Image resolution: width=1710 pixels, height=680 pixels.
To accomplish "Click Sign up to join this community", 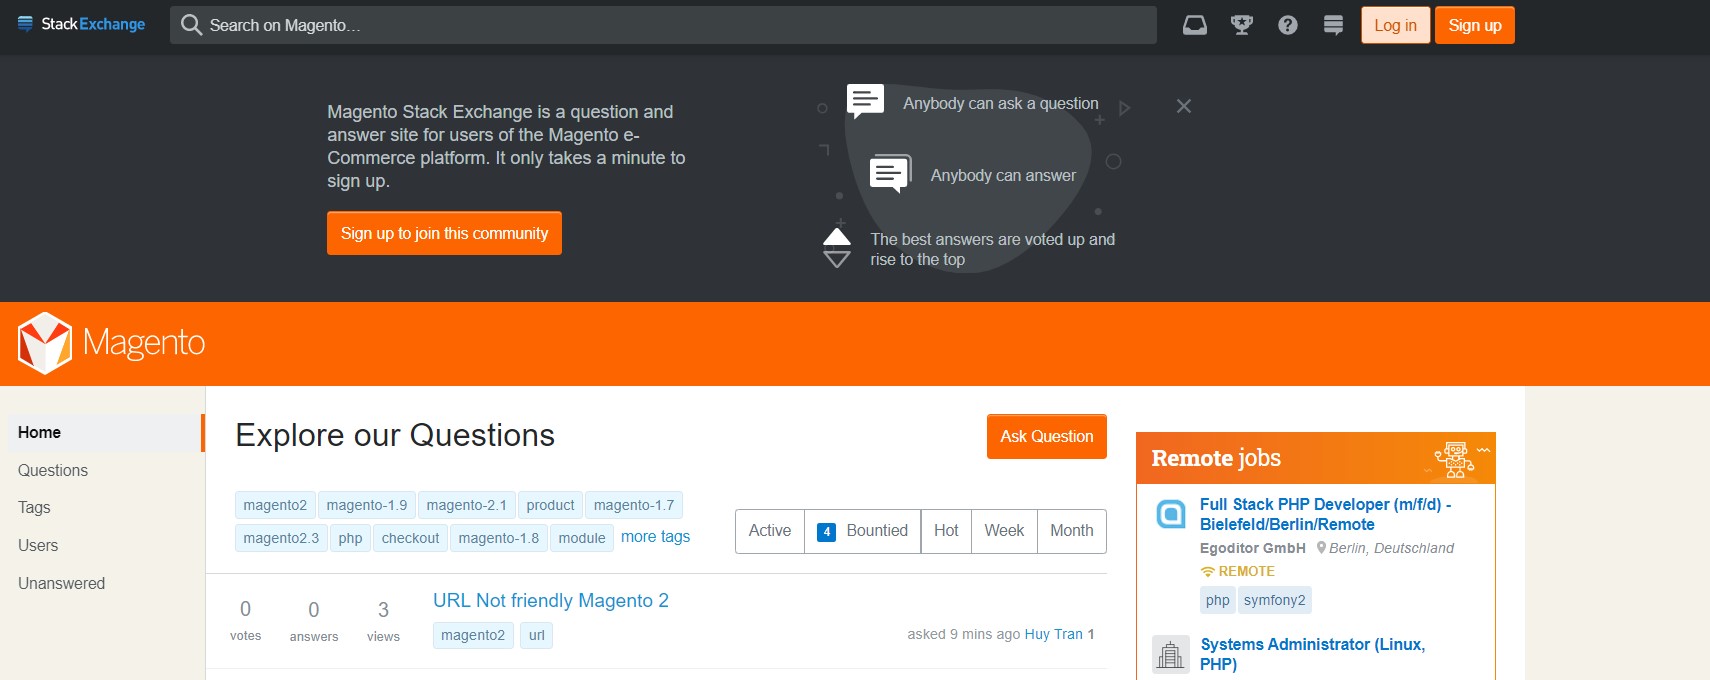I will coord(444,233).
